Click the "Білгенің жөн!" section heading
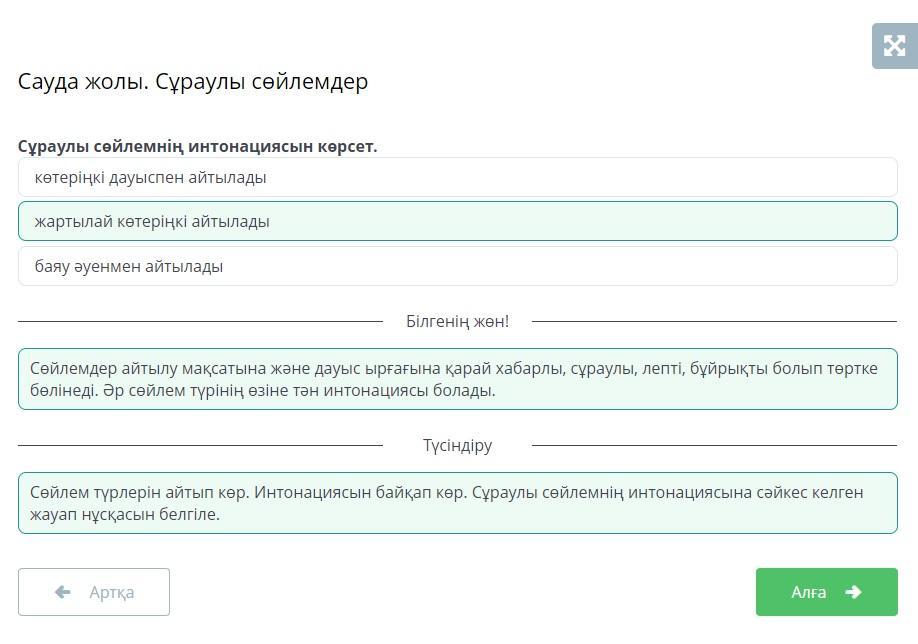Screen dimensions: 918x644 (457, 321)
